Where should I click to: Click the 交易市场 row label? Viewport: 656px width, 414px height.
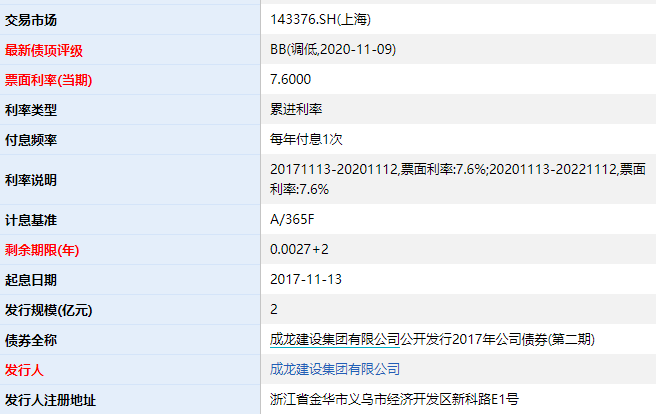point(31,19)
